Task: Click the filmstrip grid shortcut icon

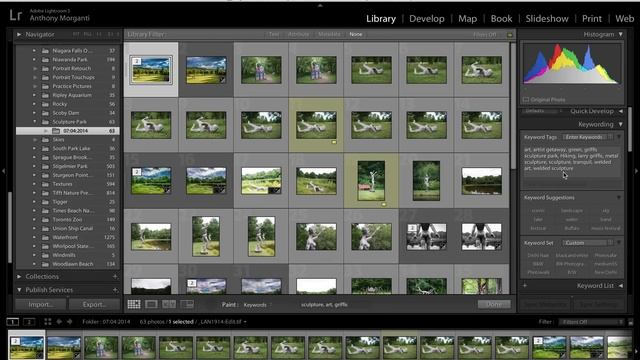Action: coord(48,322)
